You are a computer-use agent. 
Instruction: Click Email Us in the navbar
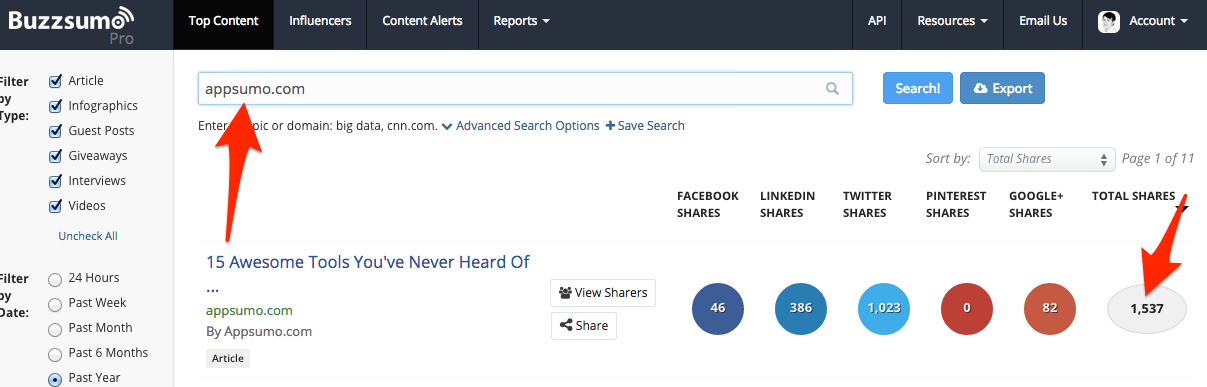pyautogui.click(x=1043, y=21)
